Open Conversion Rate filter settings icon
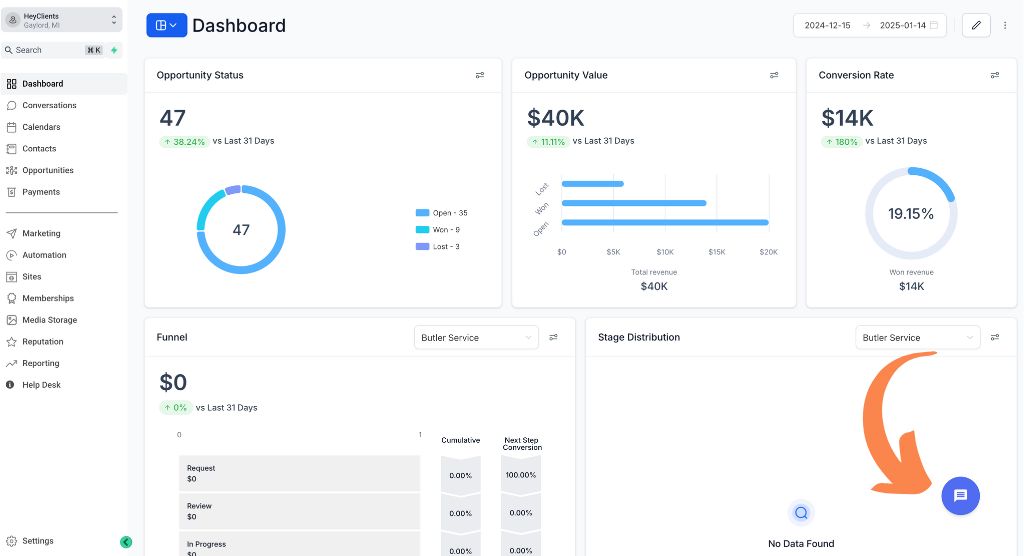The image size is (1024, 556). [994, 75]
